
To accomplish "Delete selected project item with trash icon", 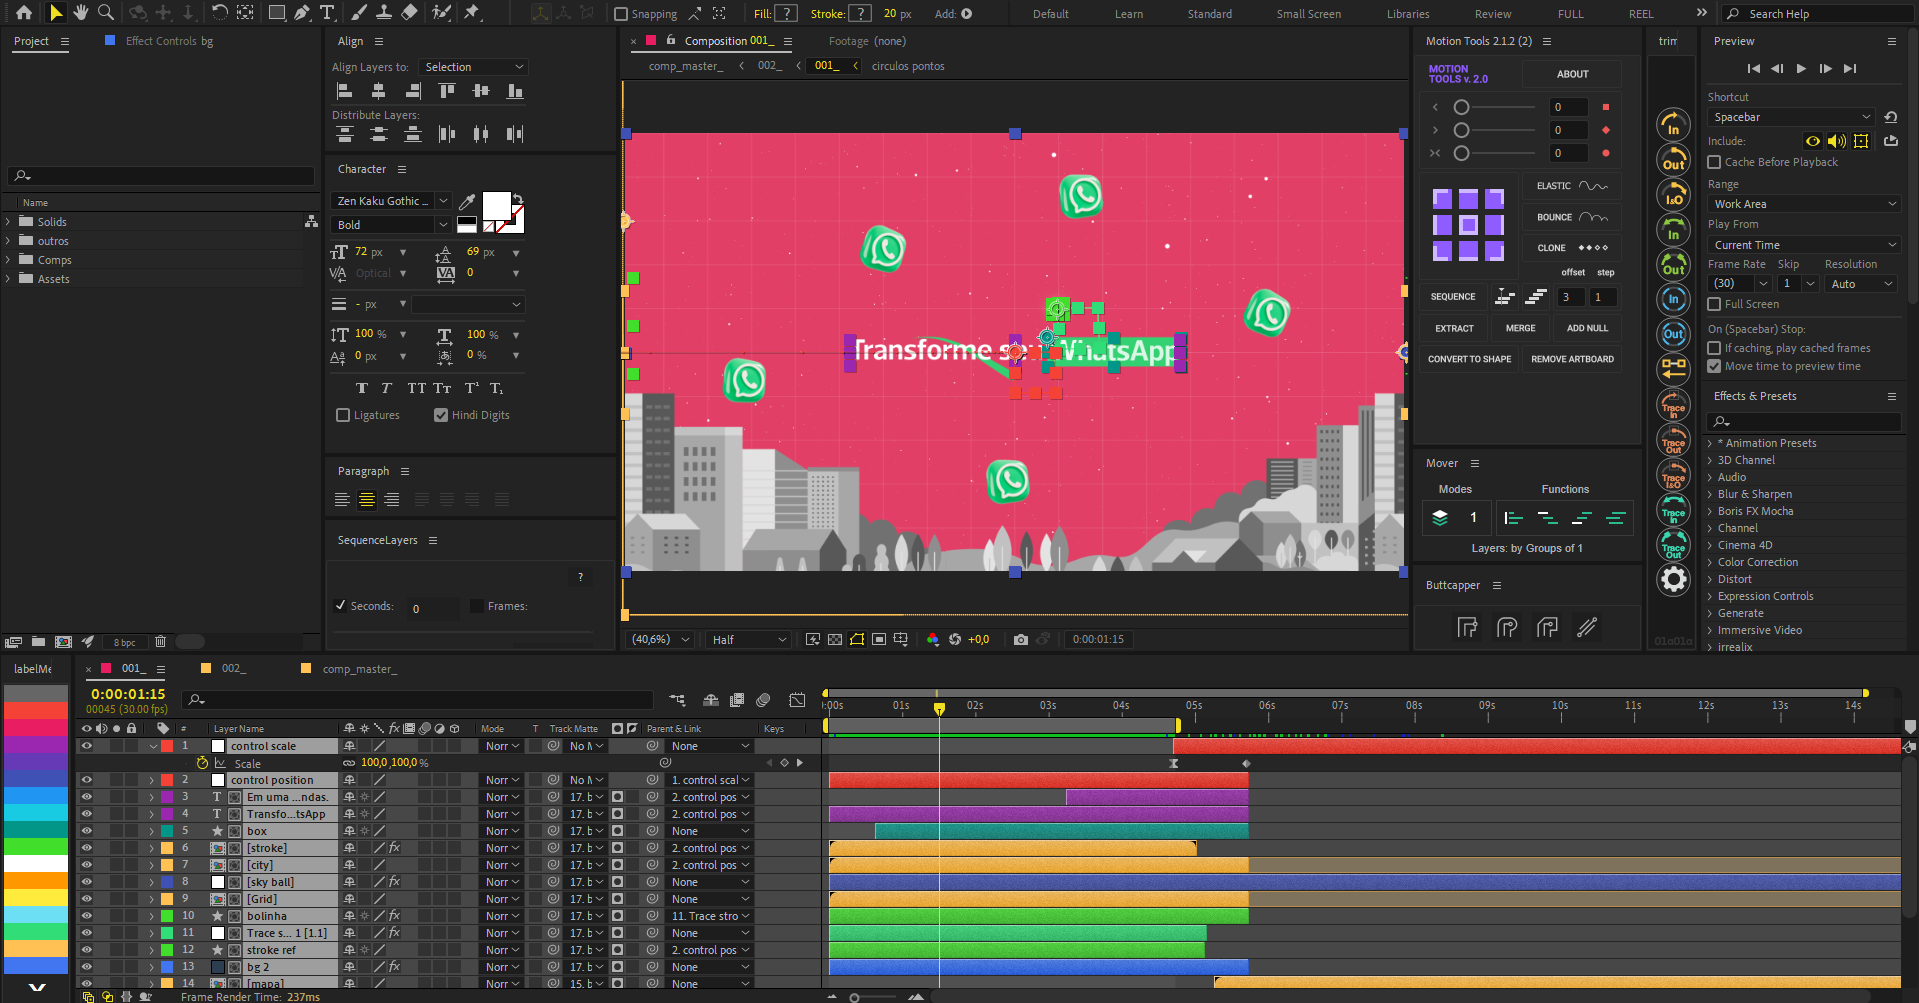I will click(160, 642).
